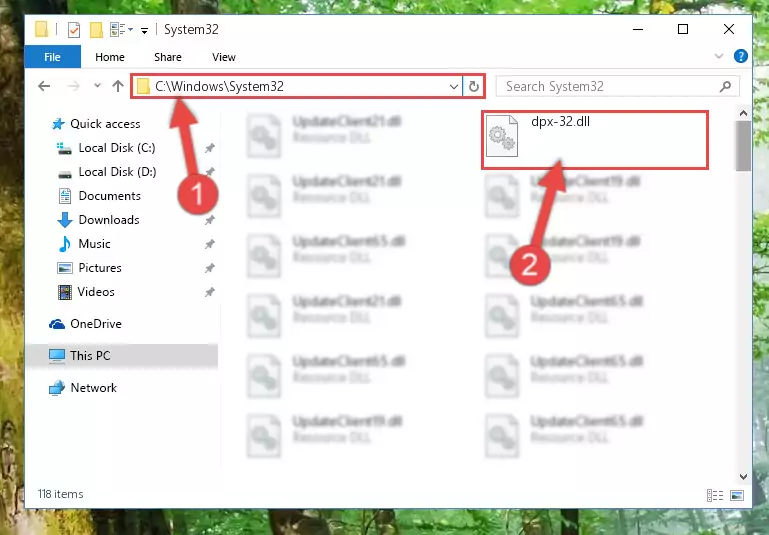The height and width of the screenshot is (535, 769).
Task: Click the pin icon next to Music
Action: [209, 244]
